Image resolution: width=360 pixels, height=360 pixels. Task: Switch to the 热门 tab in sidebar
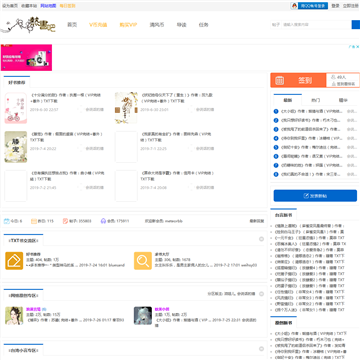pos(316,100)
